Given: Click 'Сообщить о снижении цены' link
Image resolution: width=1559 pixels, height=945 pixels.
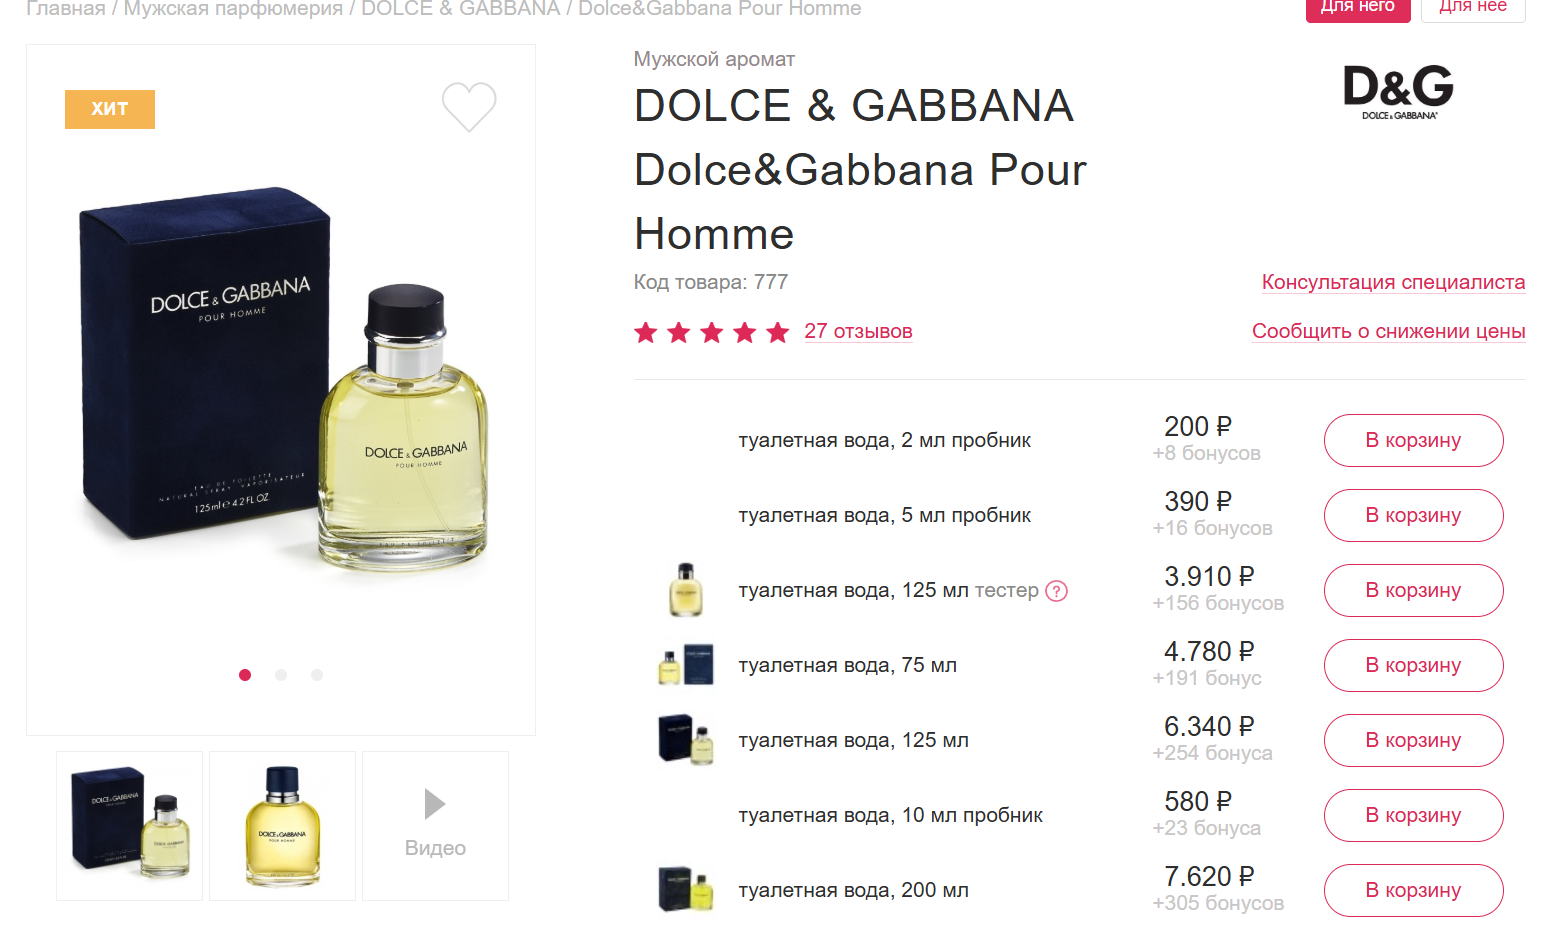Looking at the screenshot, I should click(x=1388, y=331).
